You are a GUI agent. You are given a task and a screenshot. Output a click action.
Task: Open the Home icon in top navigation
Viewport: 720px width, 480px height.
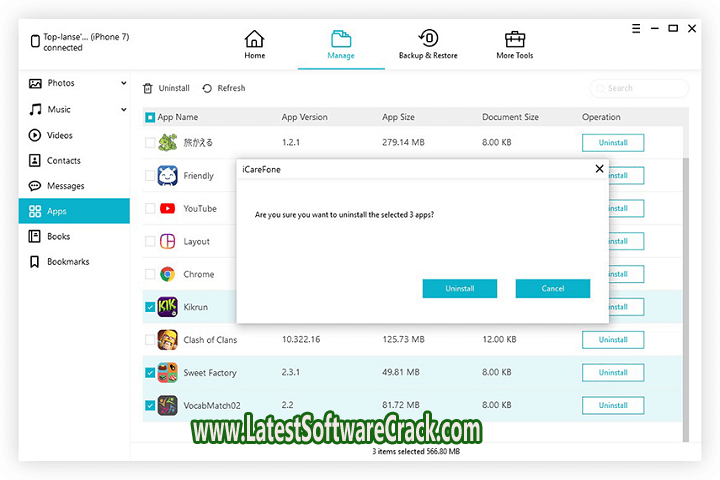[254, 40]
